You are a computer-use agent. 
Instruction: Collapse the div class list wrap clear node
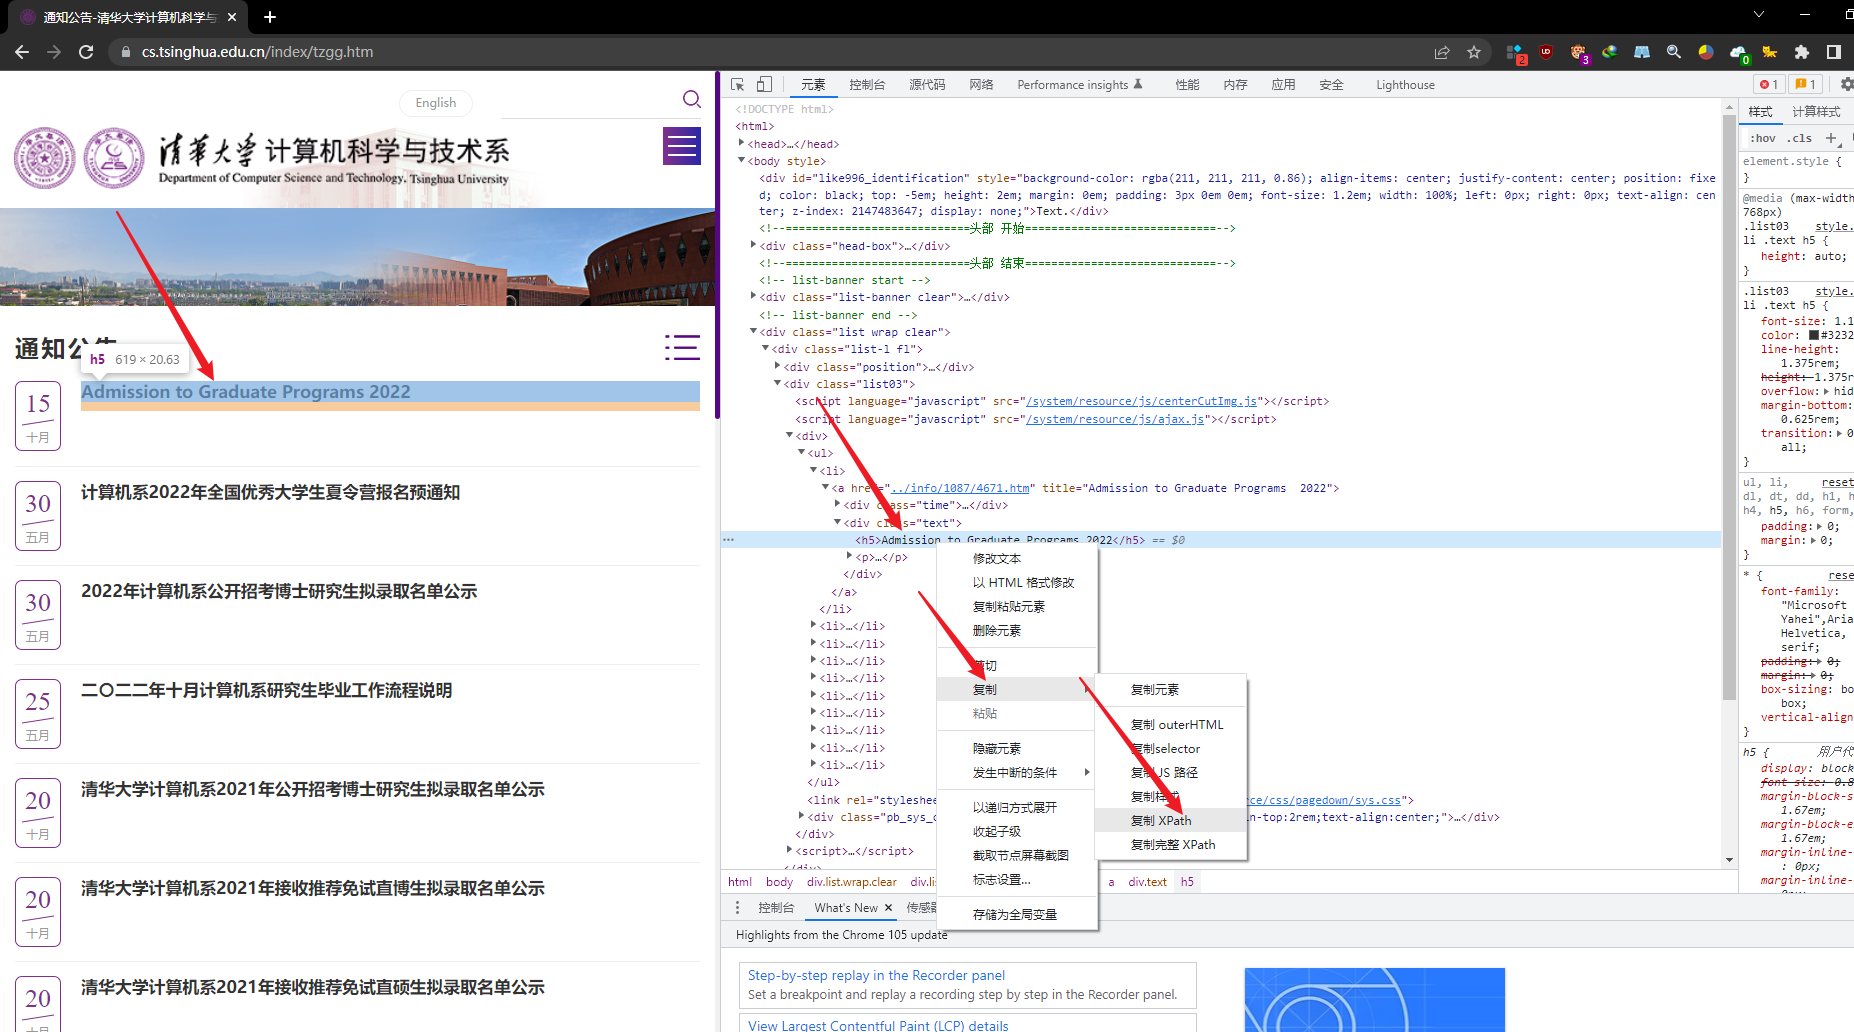tap(753, 332)
